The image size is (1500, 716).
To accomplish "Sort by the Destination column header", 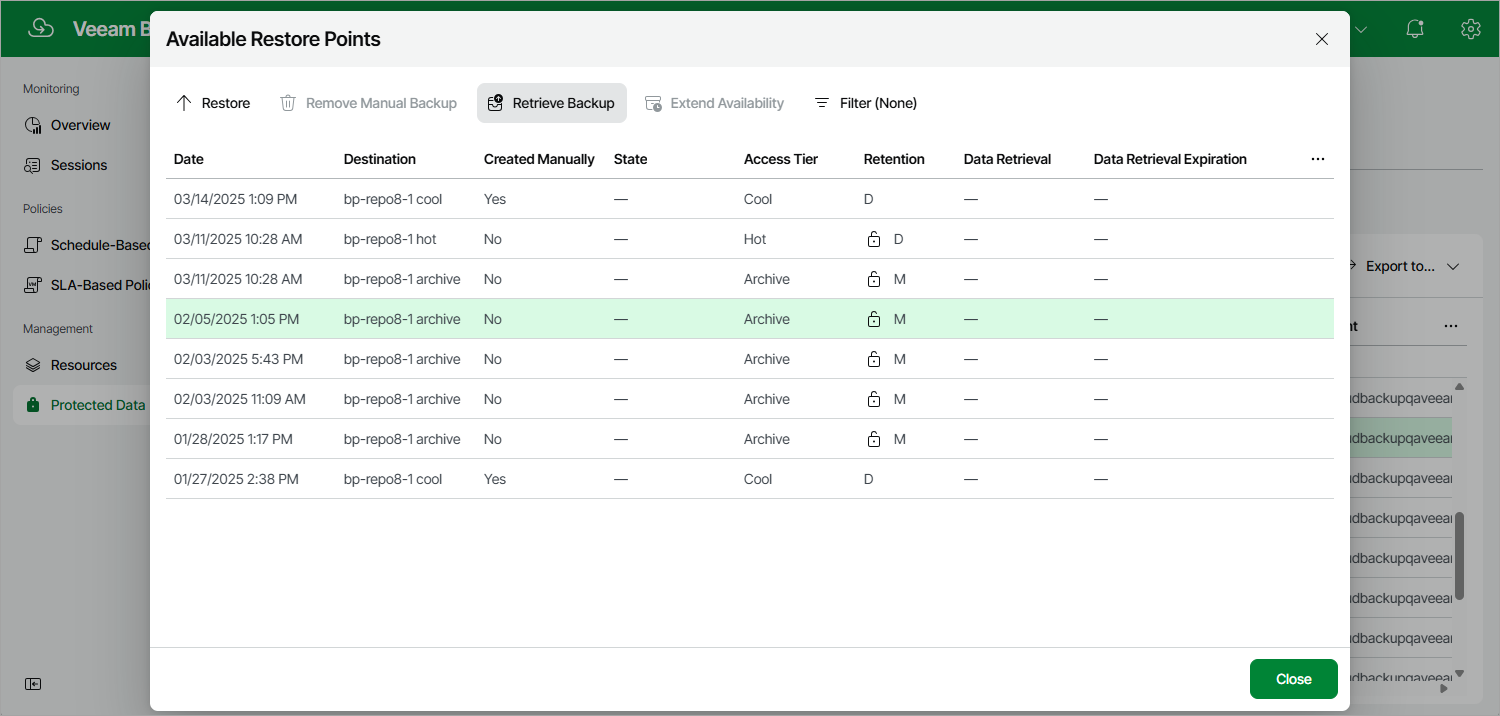I will [x=380, y=159].
